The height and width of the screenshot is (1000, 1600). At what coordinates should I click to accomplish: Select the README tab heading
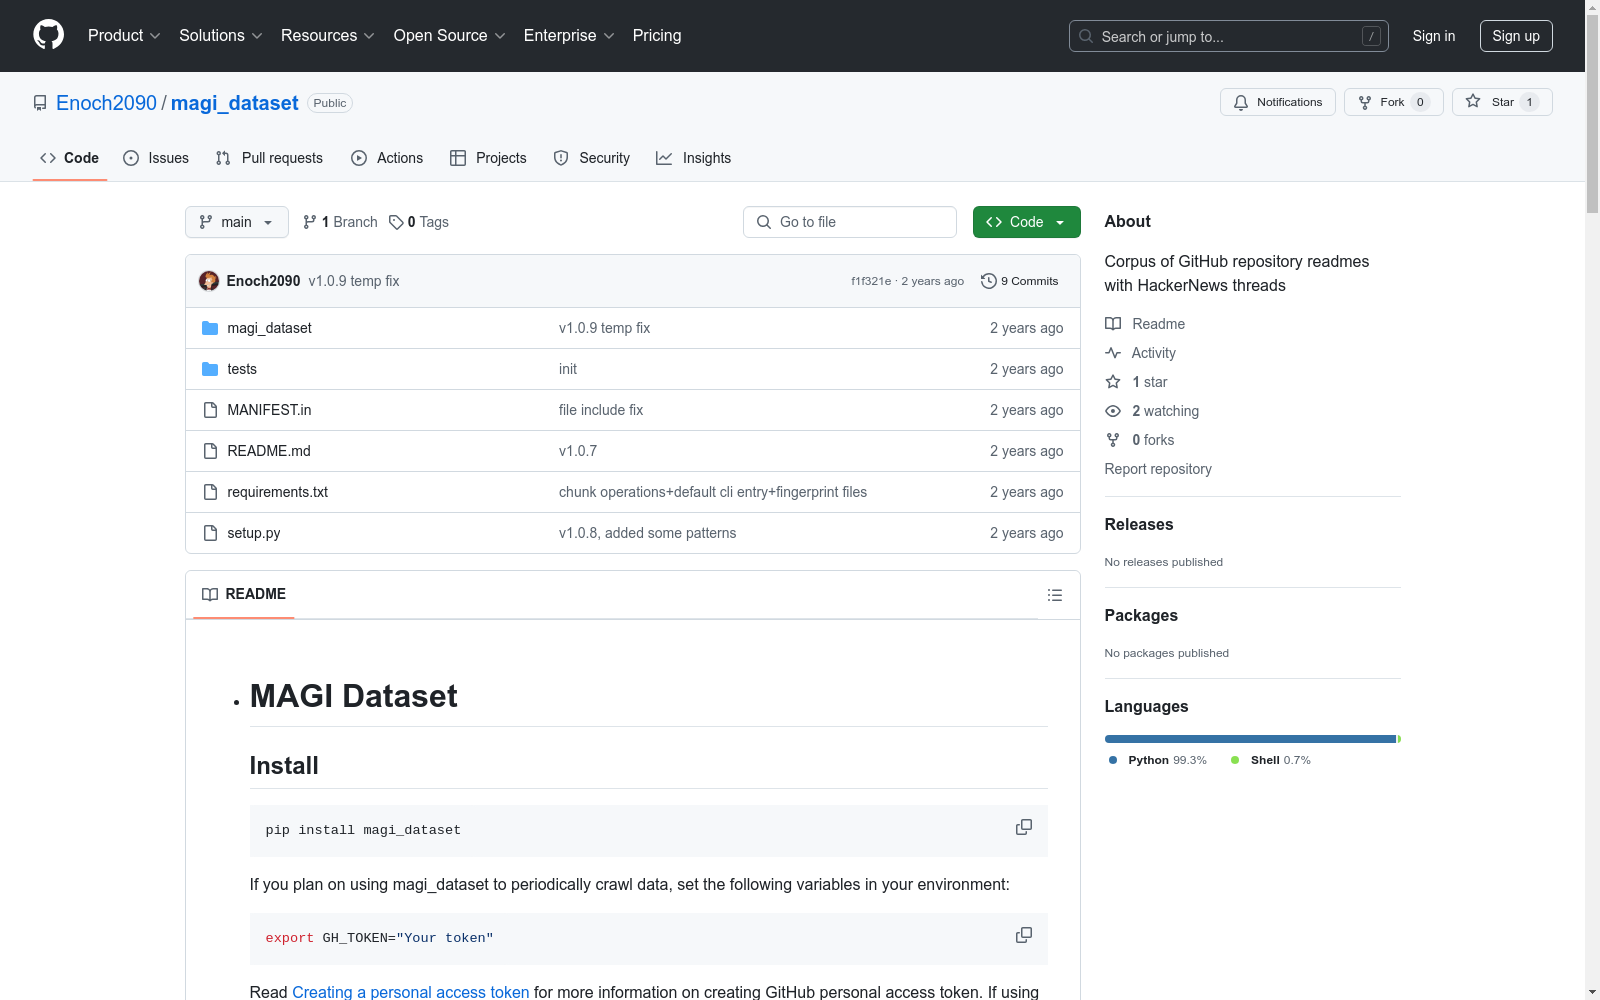[x=244, y=594]
